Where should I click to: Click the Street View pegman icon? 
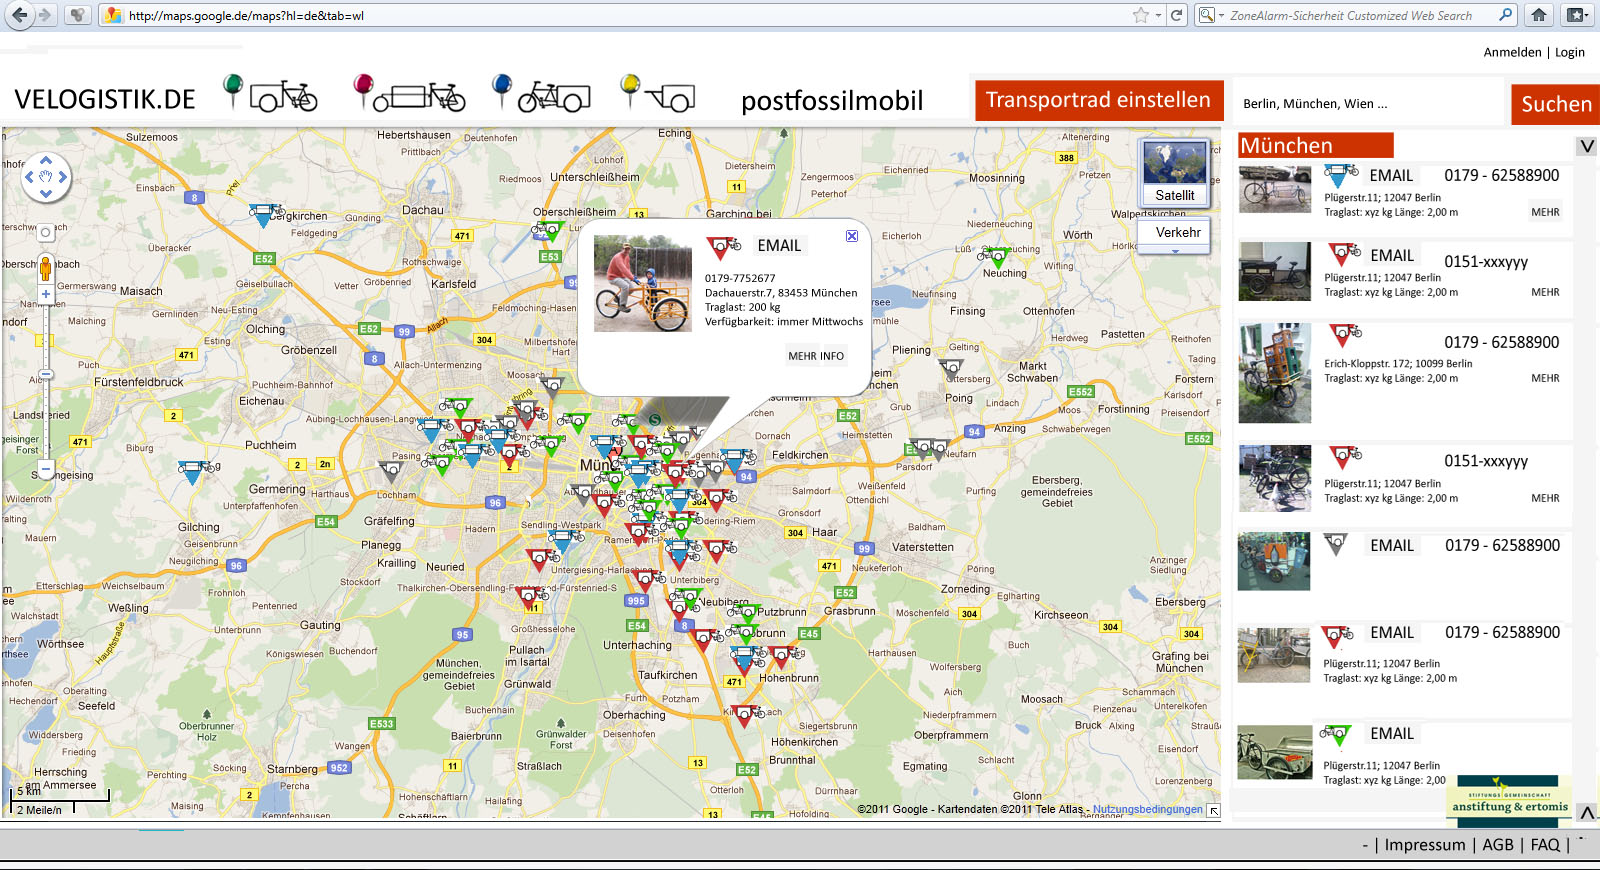46,268
